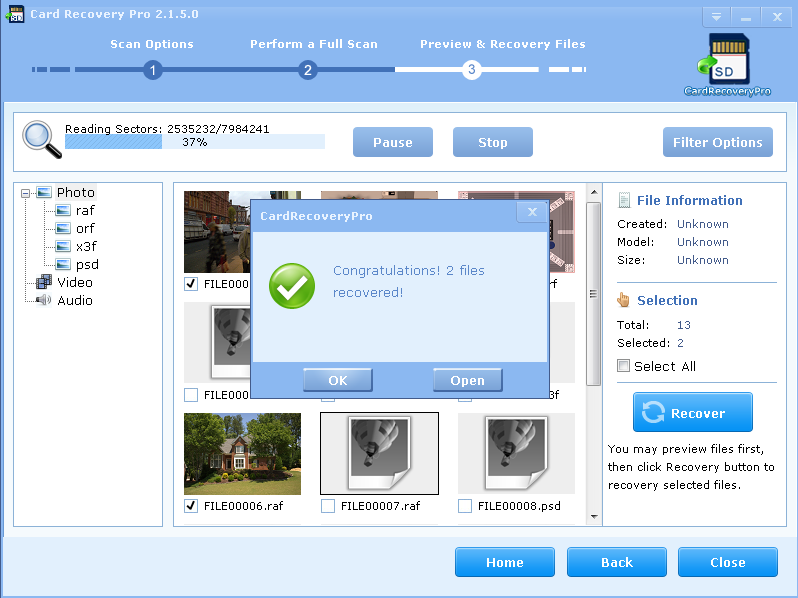Click the Created Unknown value

pos(702,224)
